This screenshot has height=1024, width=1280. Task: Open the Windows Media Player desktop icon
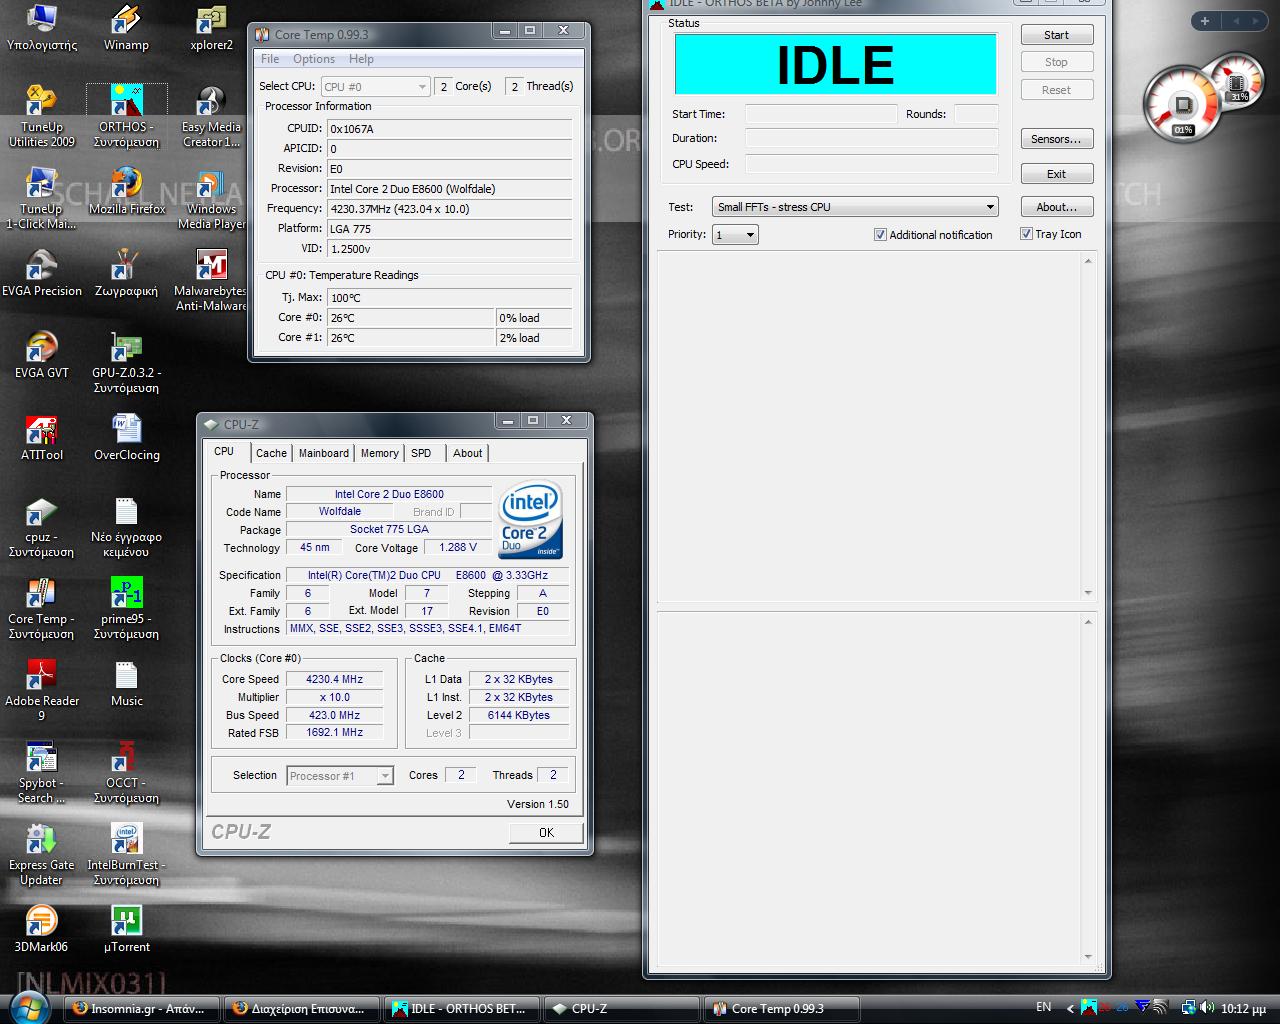(211, 199)
